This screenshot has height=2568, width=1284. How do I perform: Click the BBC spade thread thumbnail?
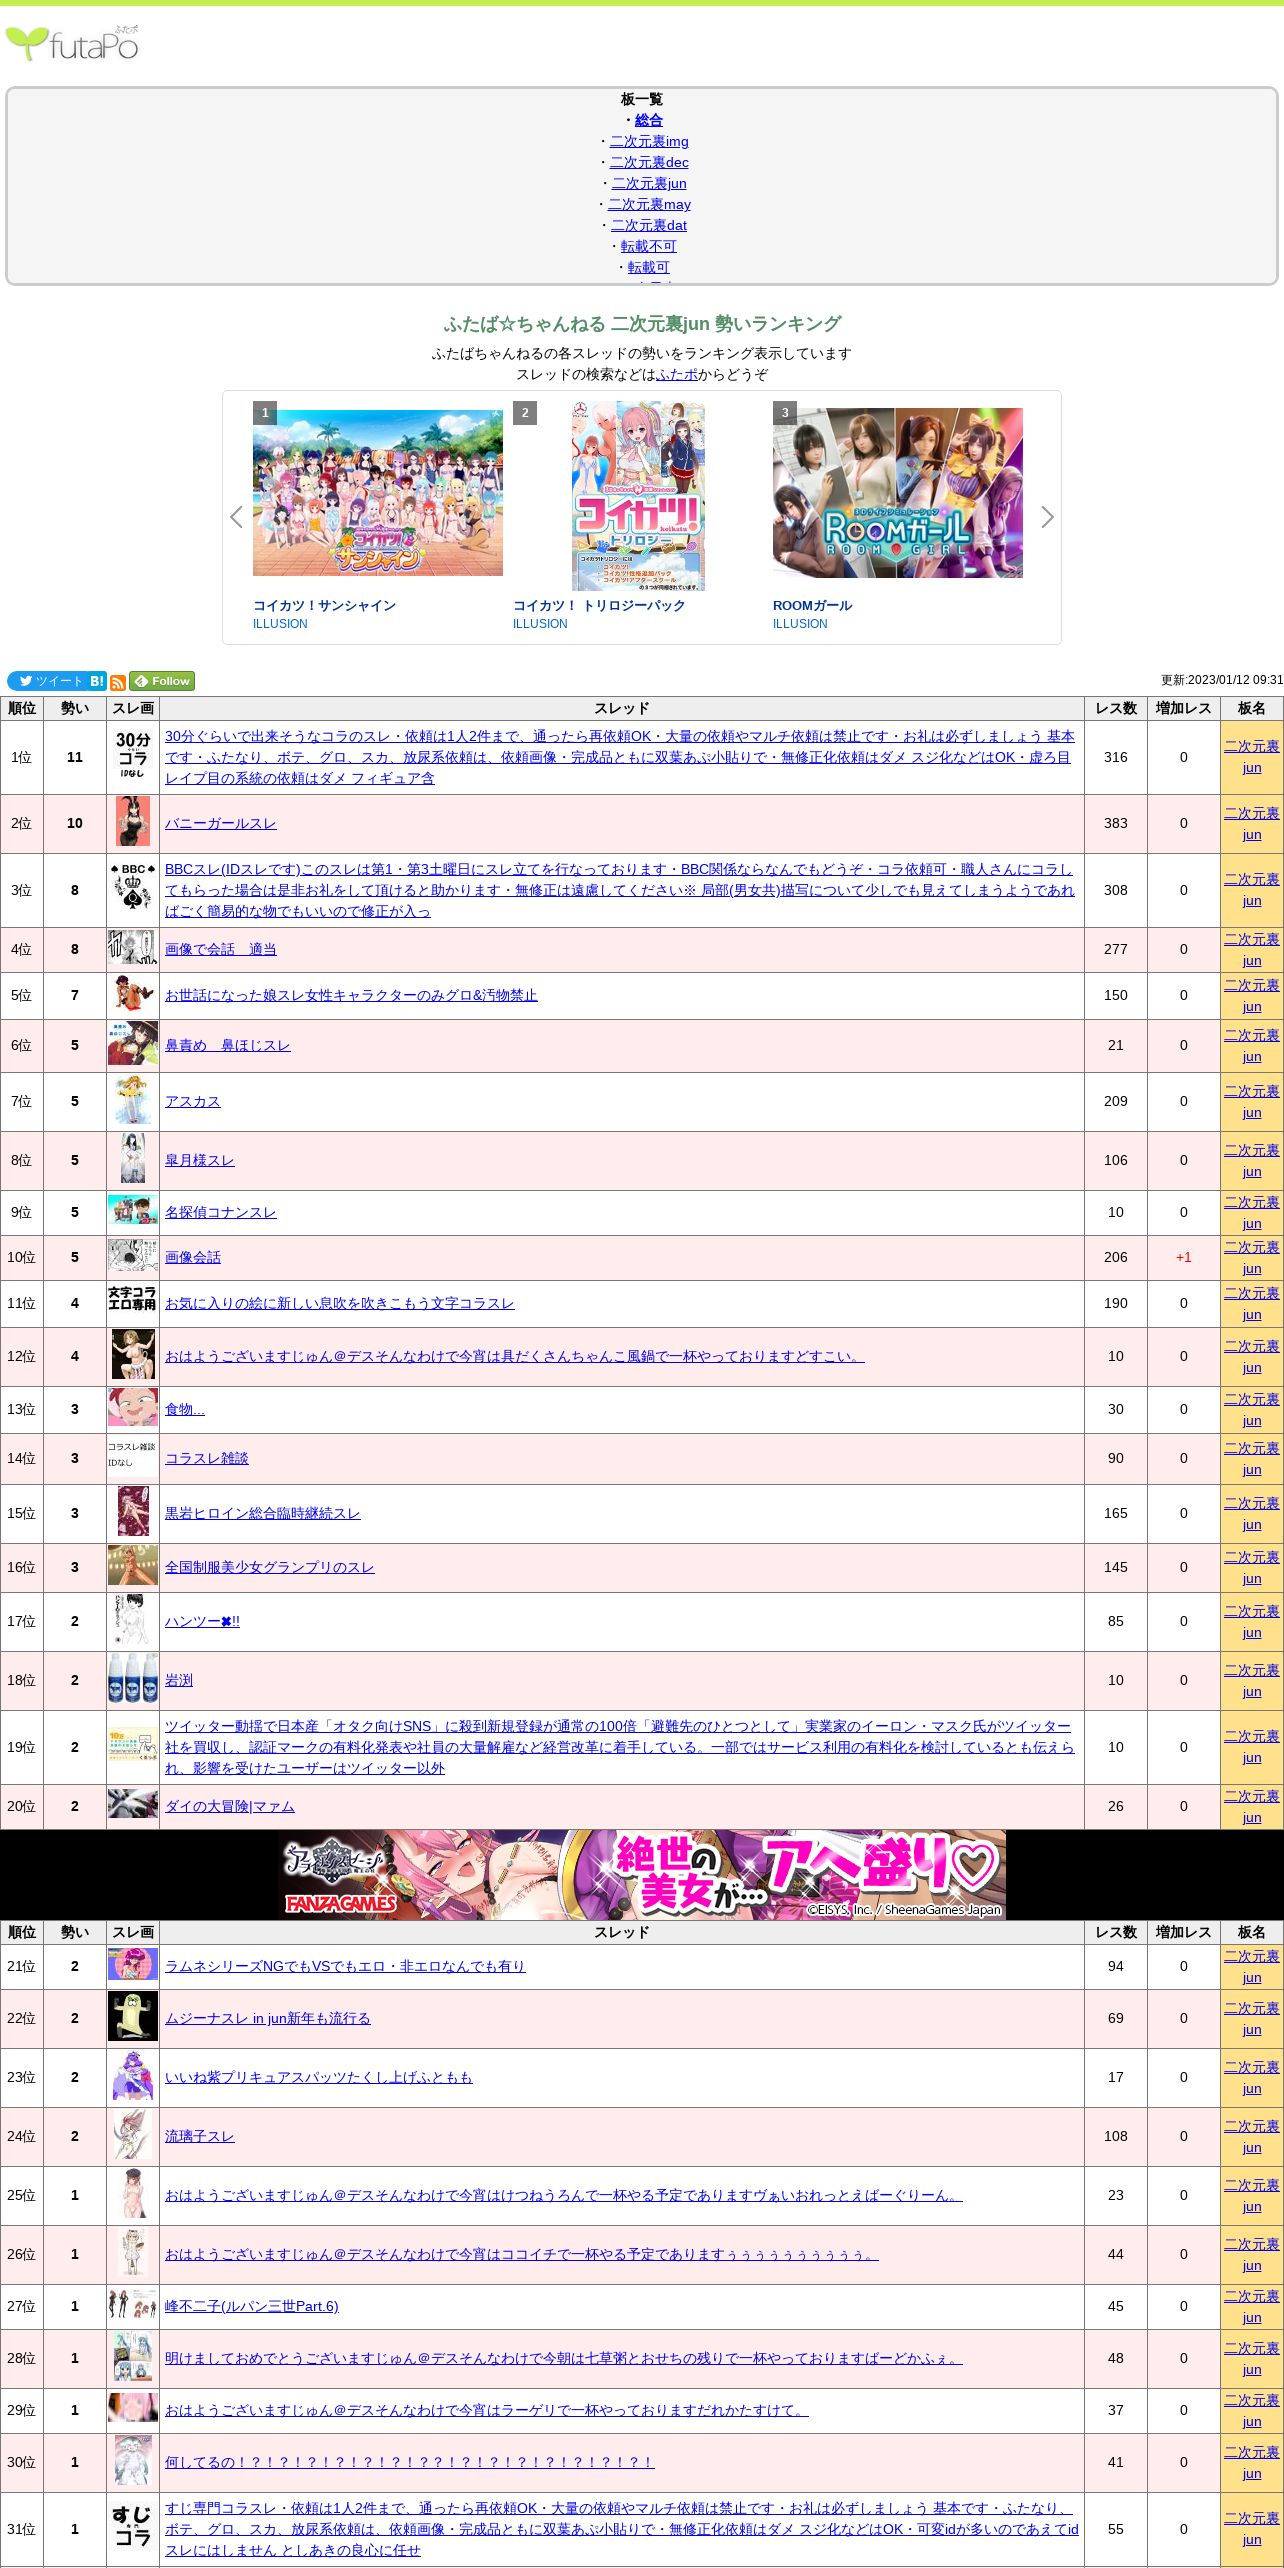[133, 889]
